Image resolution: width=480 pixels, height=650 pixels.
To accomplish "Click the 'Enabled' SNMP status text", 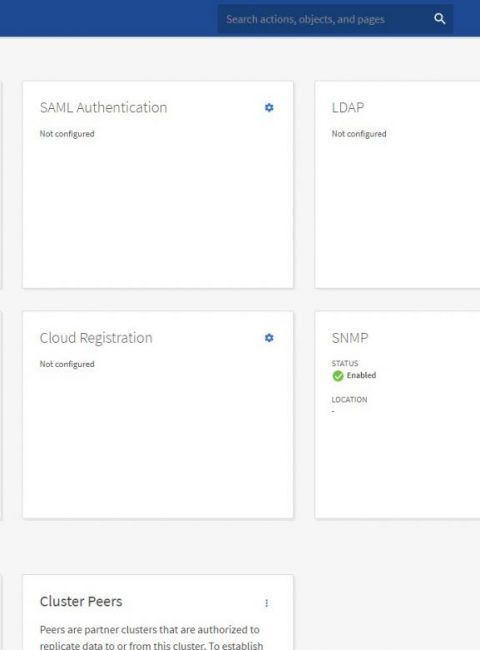I will pyautogui.click(x=361, y=375).
